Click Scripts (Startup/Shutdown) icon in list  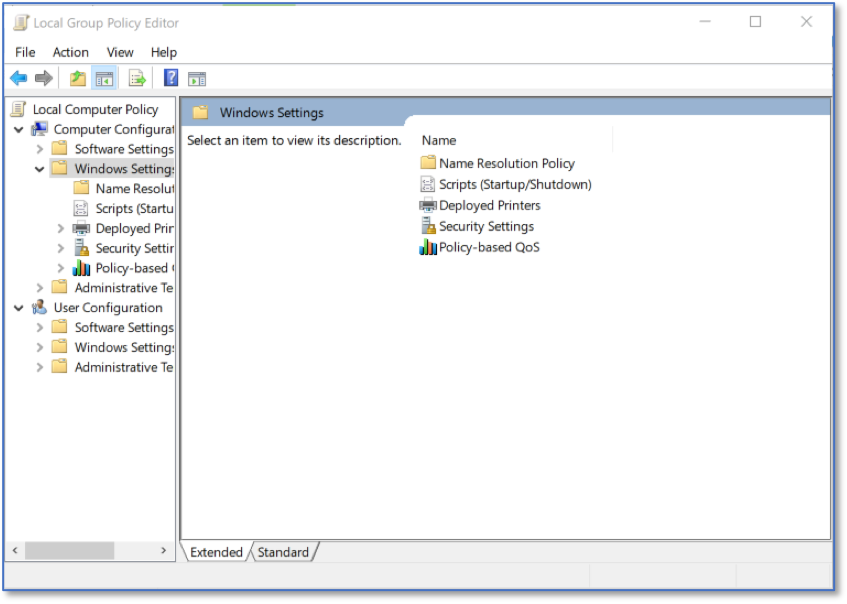tap(427, 184)
